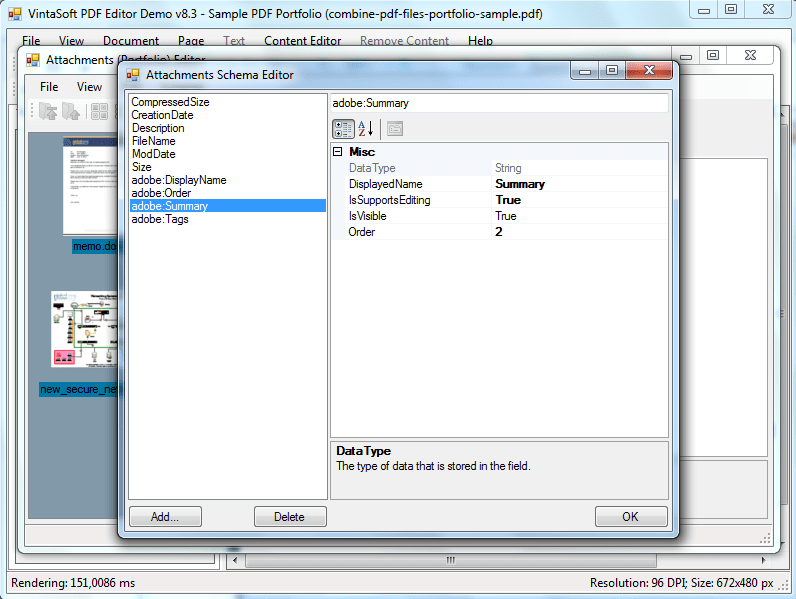Open File menu in main window
This screenshot has height=599, width=796.
tap(31, 41)
